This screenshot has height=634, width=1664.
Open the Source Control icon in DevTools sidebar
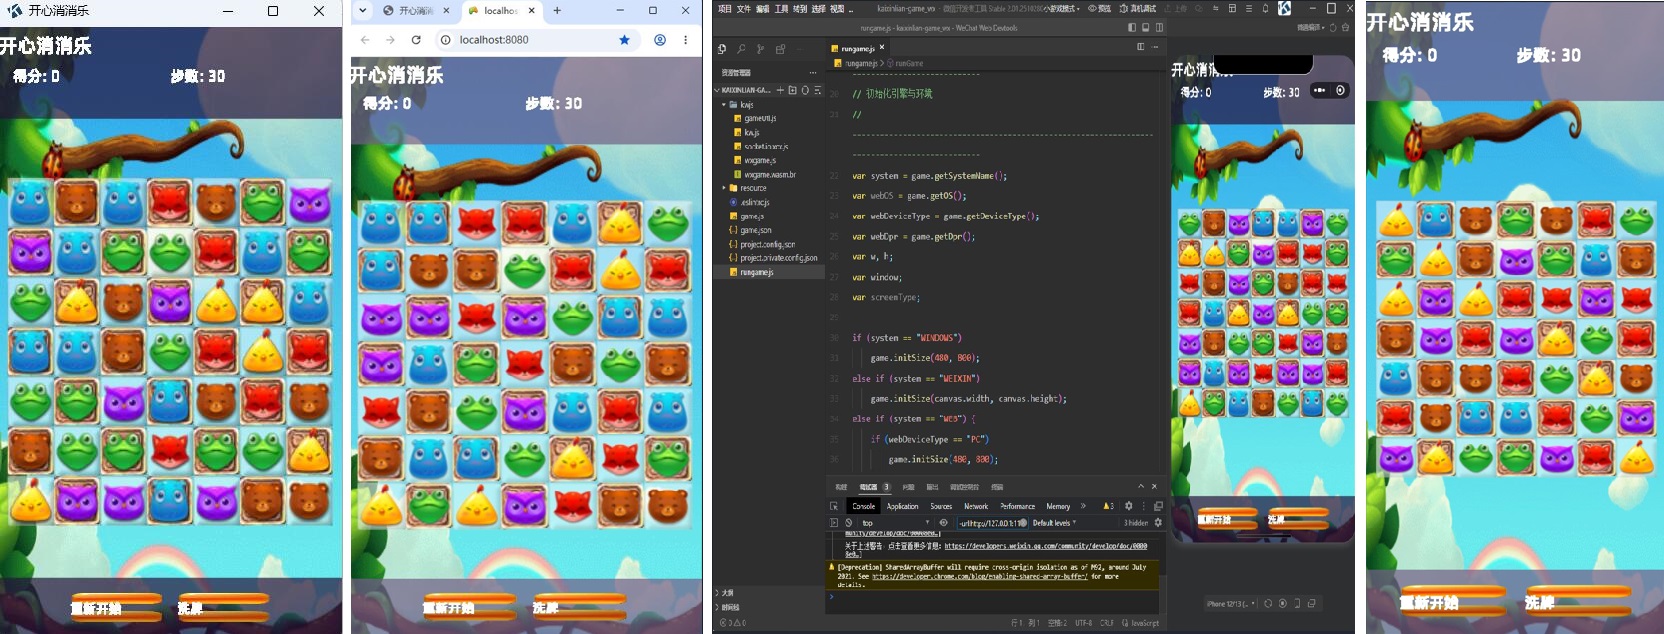pos(760,48)
